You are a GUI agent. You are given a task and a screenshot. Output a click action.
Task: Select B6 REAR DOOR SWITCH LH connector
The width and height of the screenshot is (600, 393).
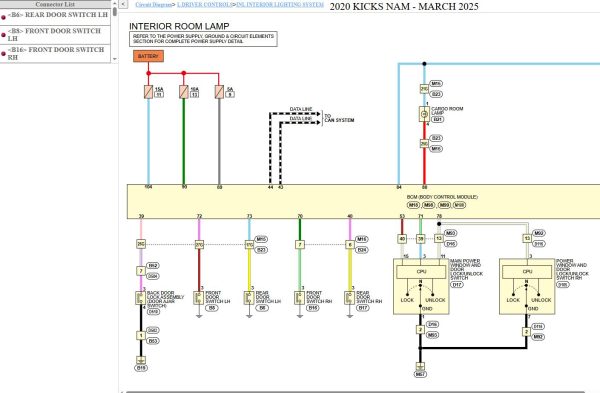point(55,16)
